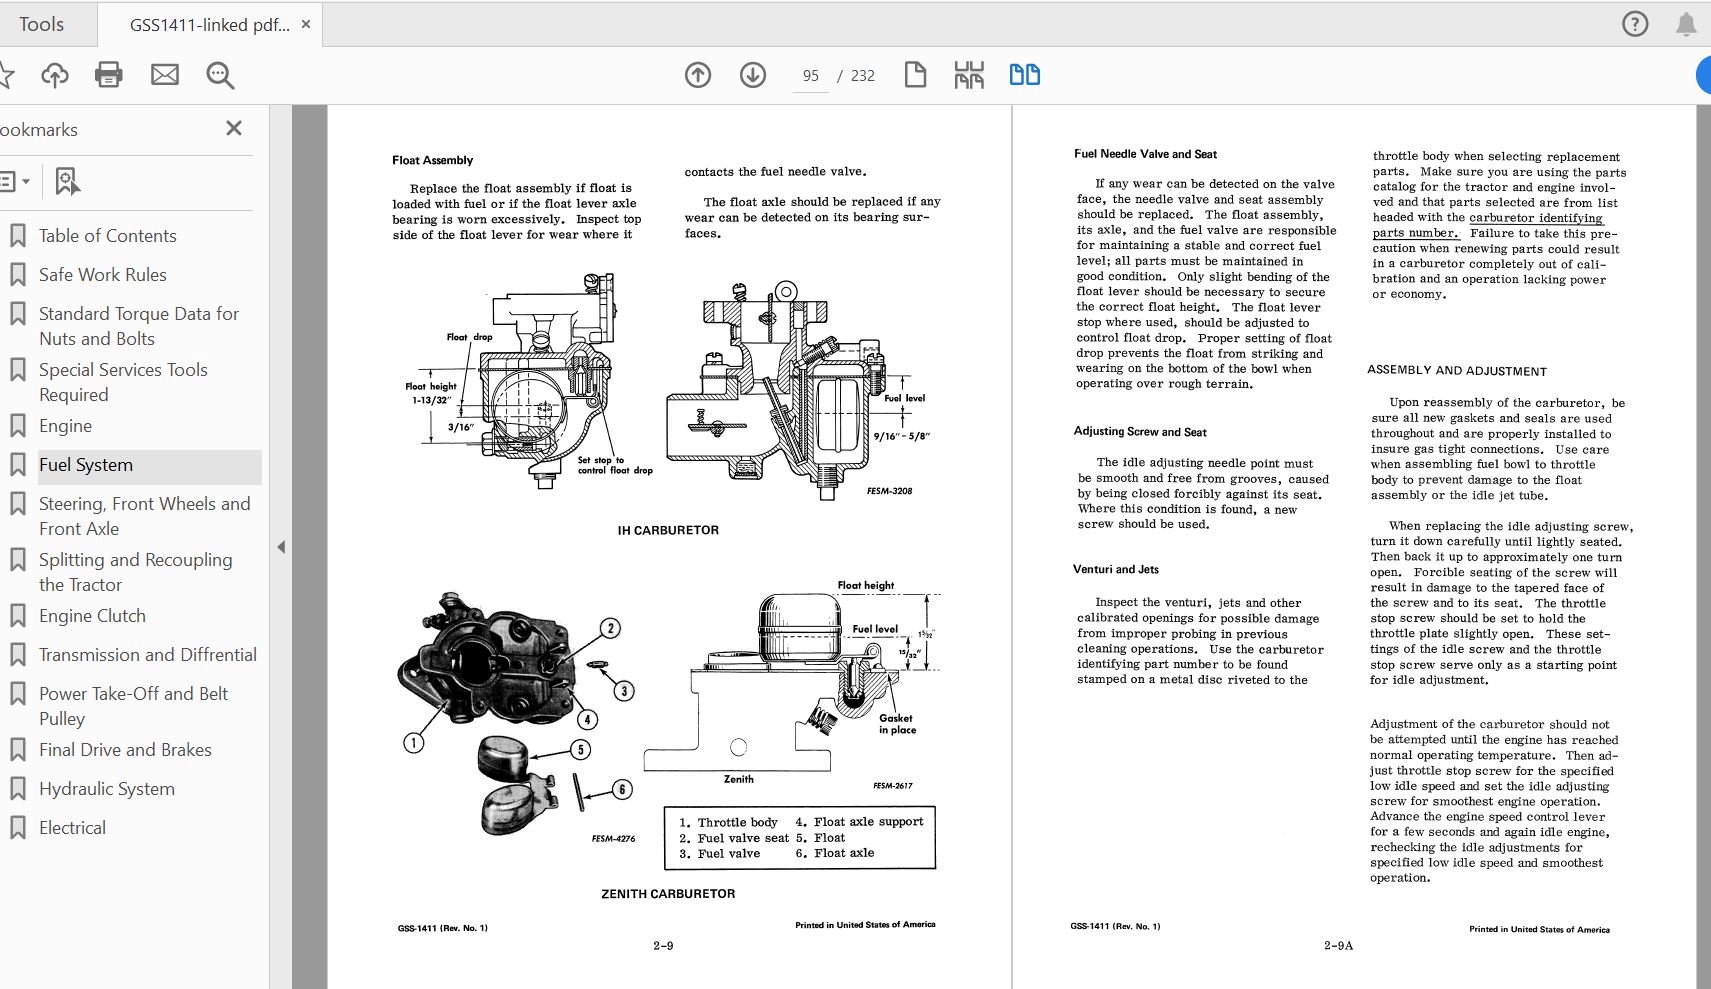The image size is (1711, 989).
Task: Print the document using printer icon
Action: pos(108,75)
